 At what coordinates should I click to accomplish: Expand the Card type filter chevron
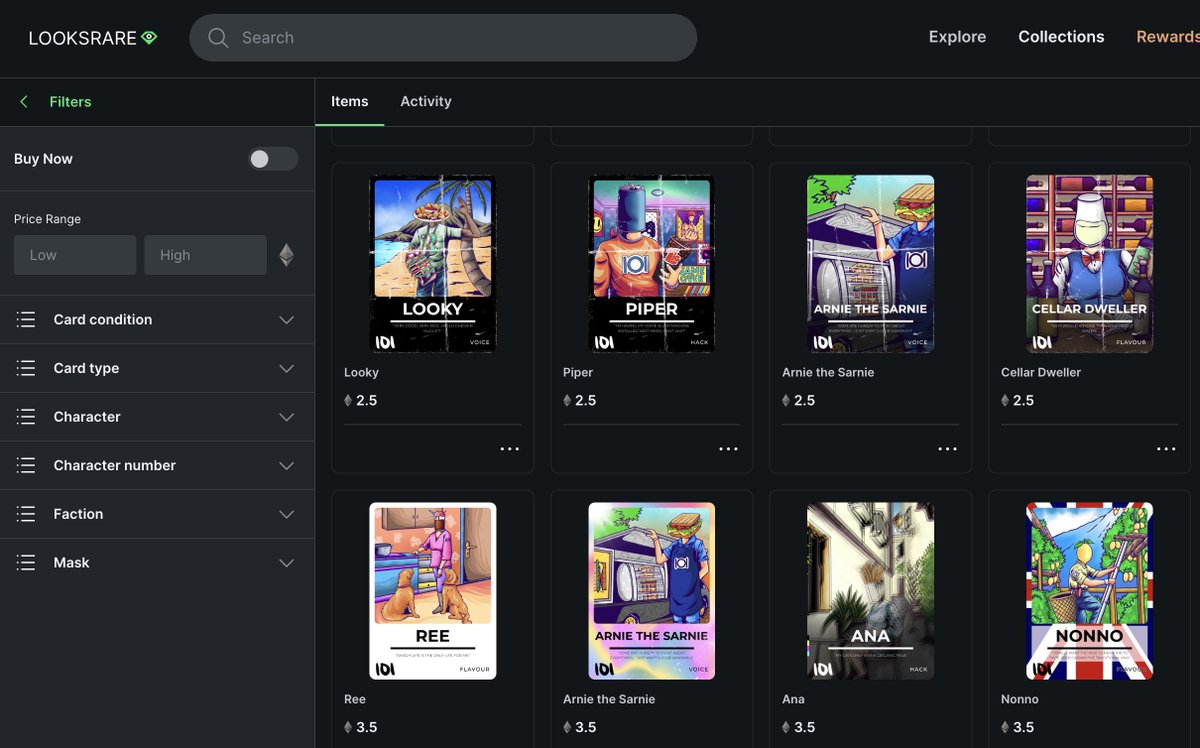tap(287, 369)
